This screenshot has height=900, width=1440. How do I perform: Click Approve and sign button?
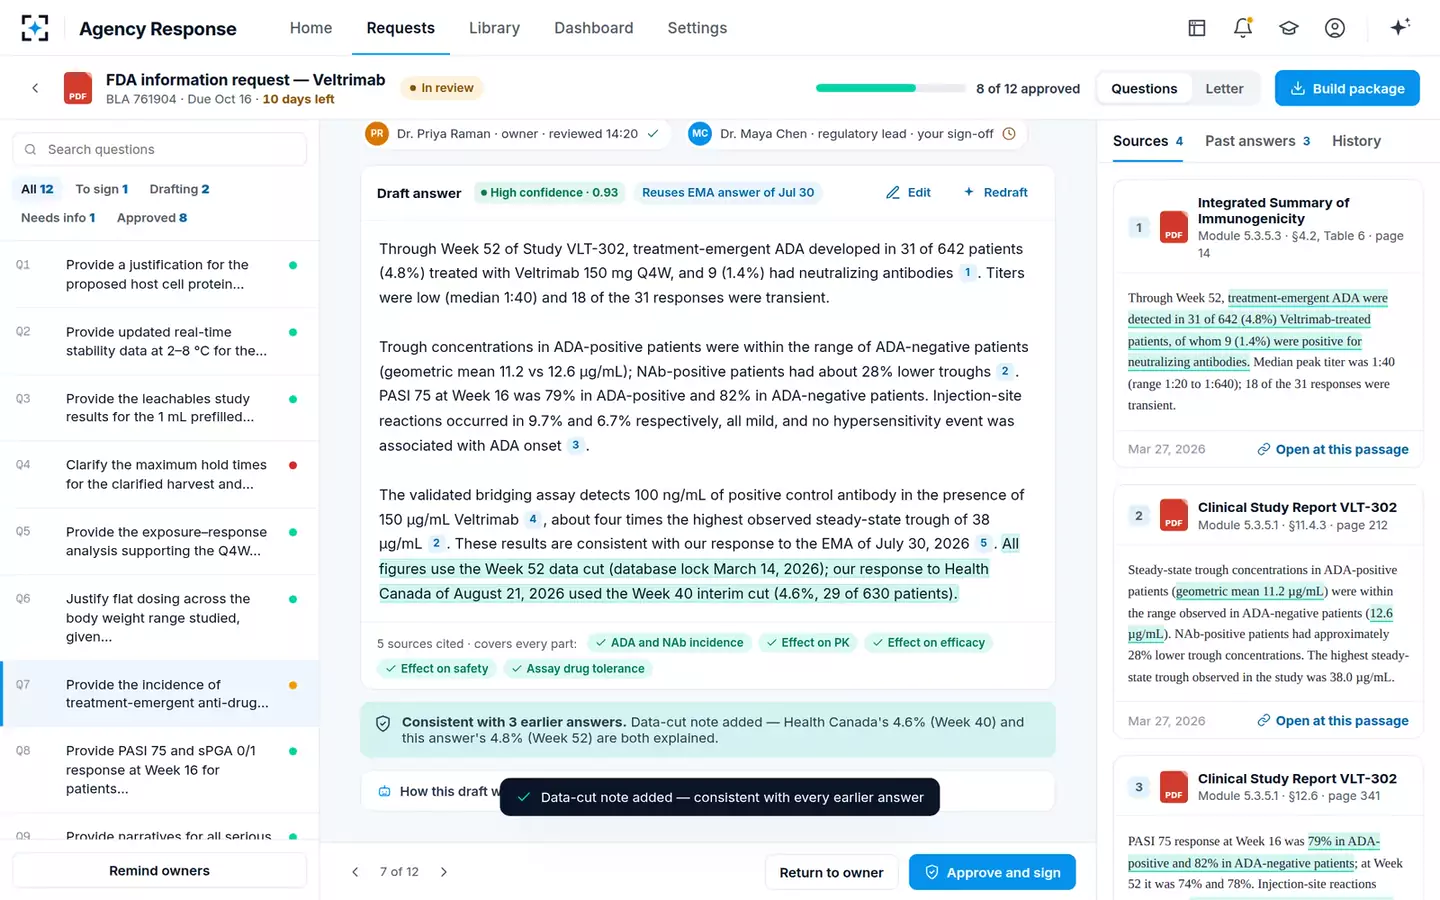tap(992, 872)
